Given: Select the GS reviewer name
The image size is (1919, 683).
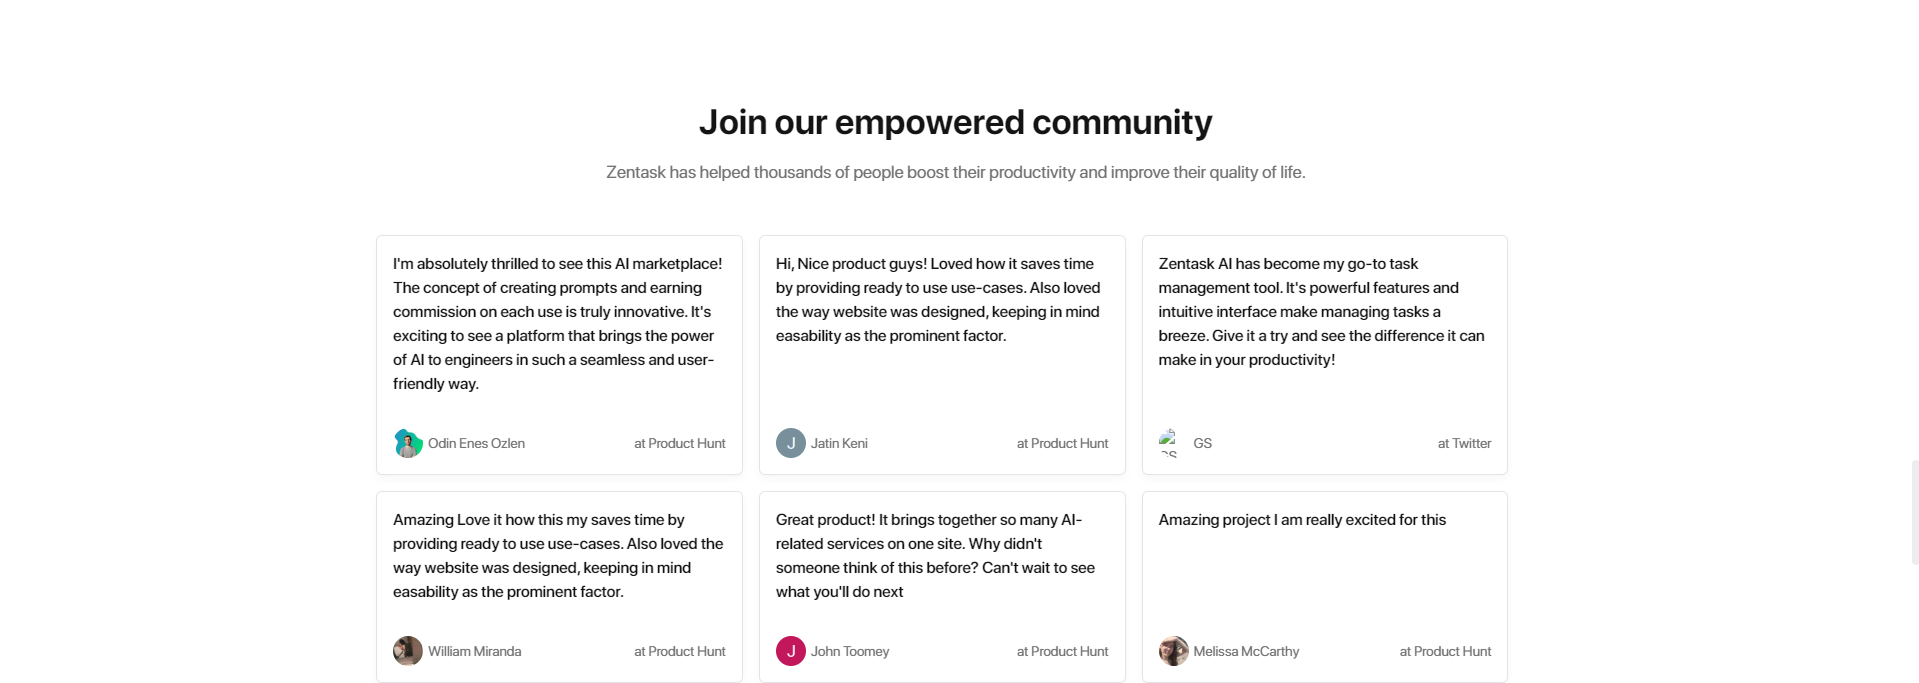Looking at the screenshot, I should click(1202, 443).
